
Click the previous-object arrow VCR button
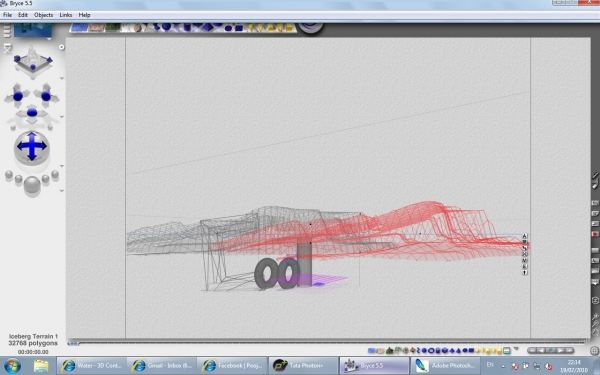[x=541, y=351]
